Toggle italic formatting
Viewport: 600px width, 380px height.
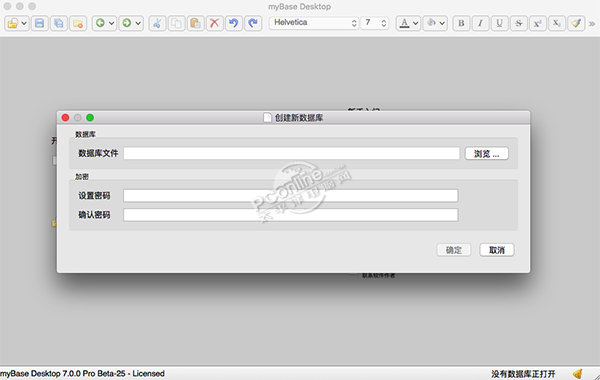tap(480, 23)
